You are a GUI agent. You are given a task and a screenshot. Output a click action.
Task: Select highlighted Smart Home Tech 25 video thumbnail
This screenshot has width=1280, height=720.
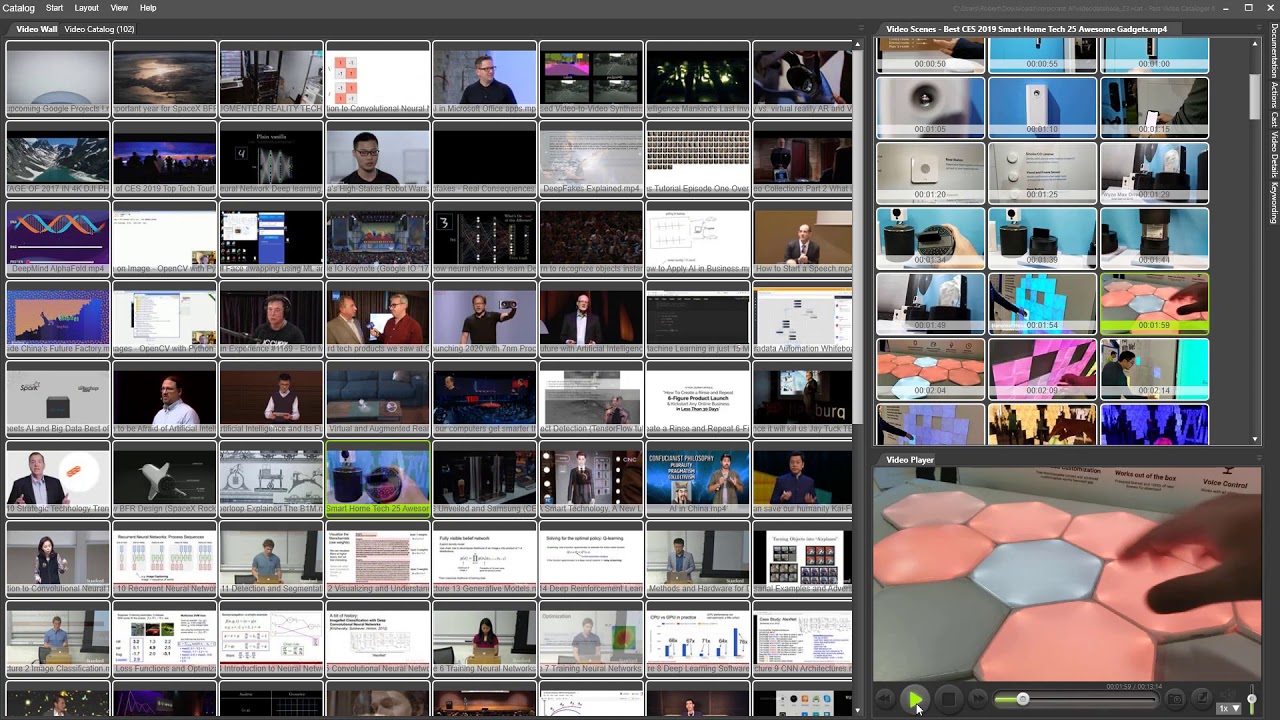tap(378, 480)
